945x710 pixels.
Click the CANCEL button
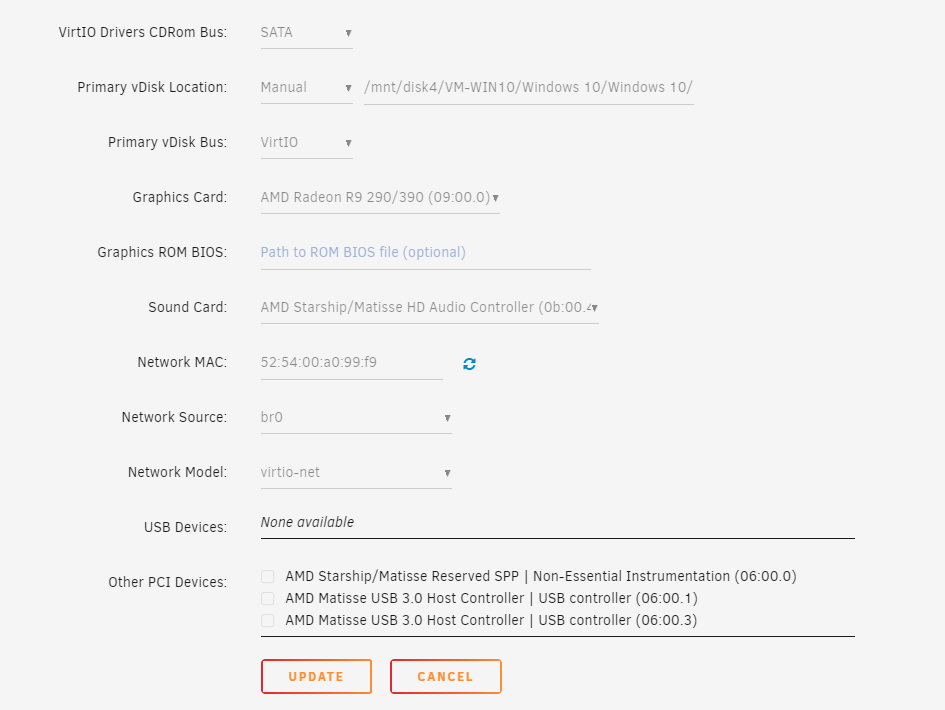tap(446, 676)
